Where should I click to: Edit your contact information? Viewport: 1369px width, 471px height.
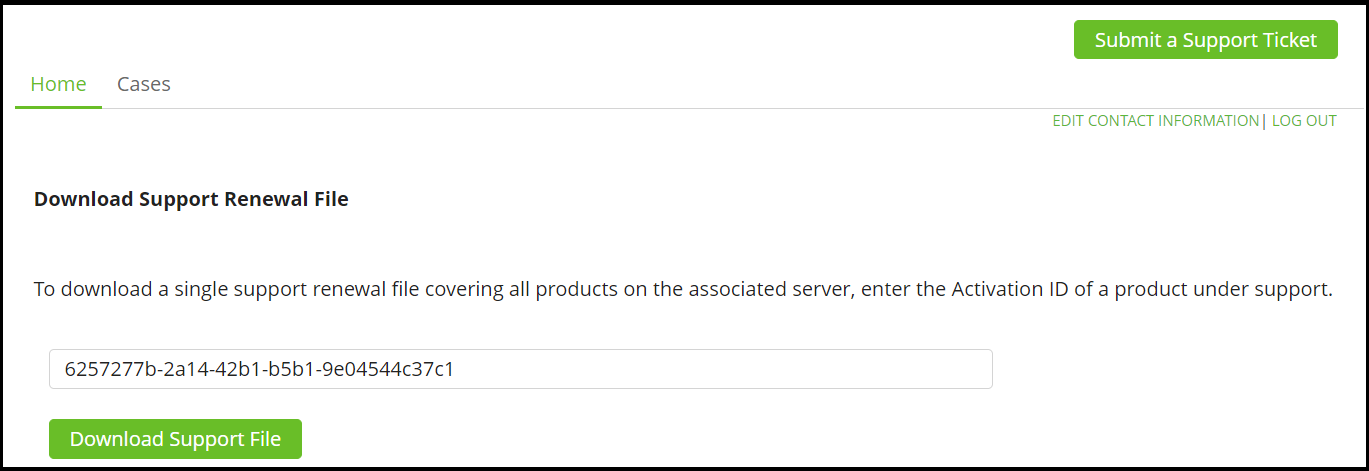(1155, 121)
